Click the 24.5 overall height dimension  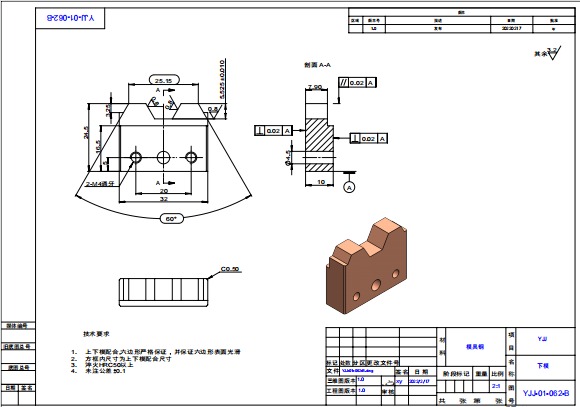[x=86, y=133]
